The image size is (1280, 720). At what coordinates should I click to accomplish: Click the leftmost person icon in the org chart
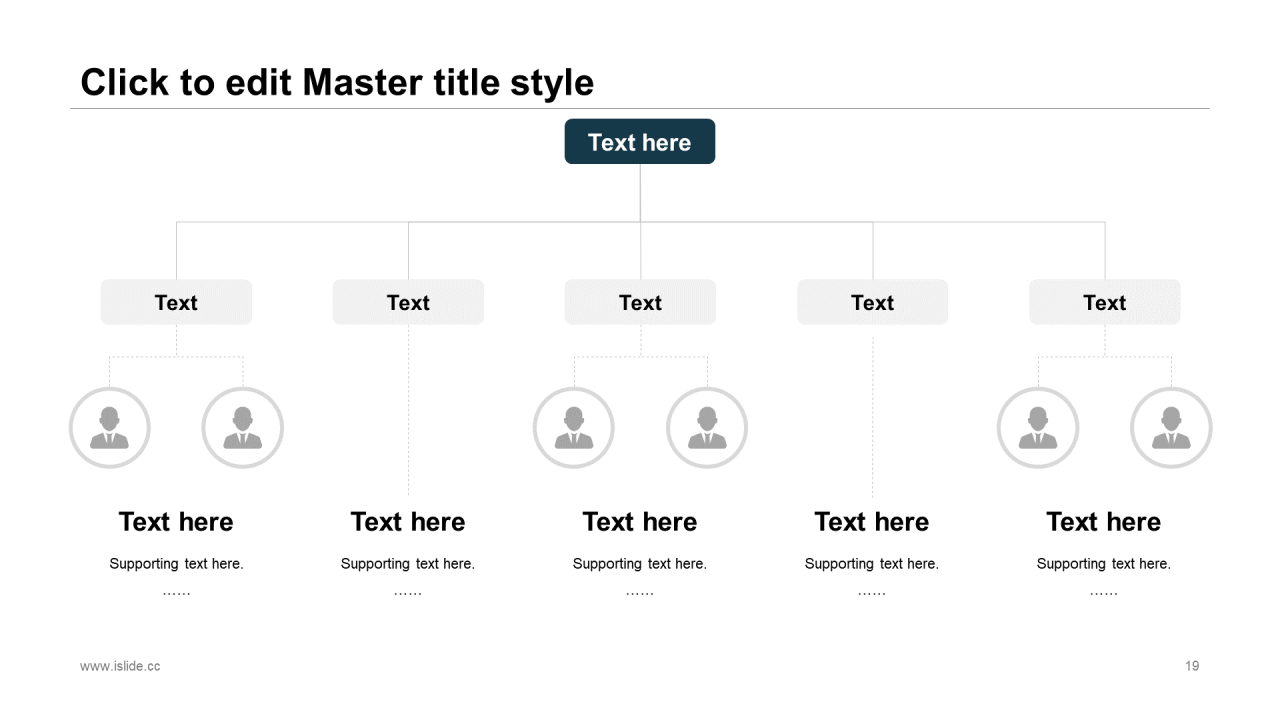point(109,428)
